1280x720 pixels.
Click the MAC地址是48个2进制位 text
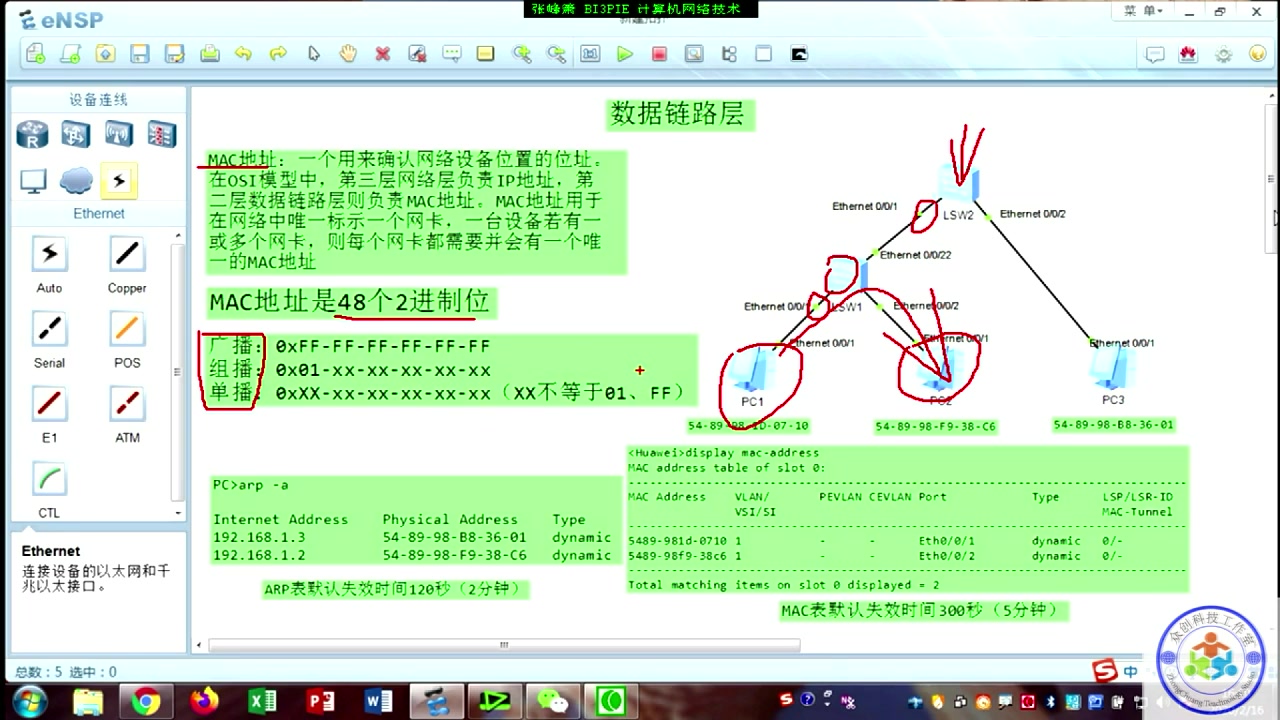pos(349,302)
